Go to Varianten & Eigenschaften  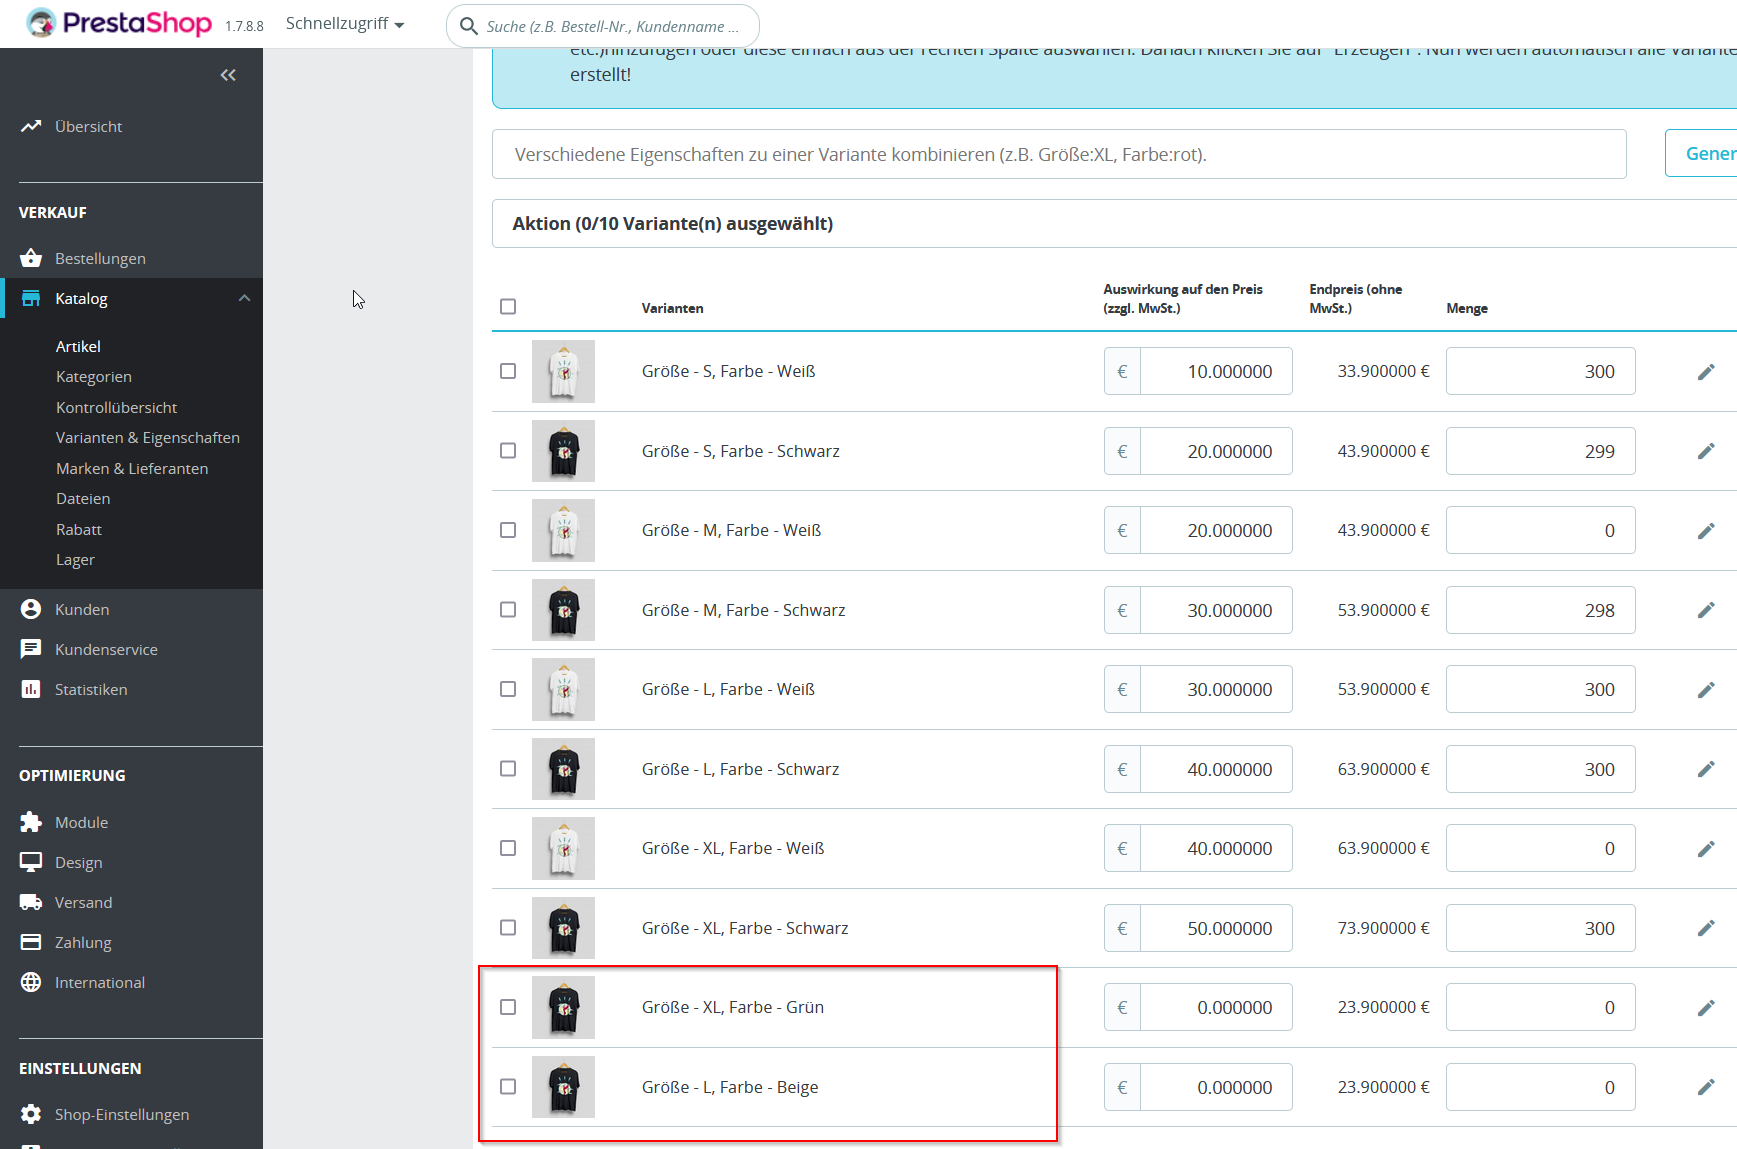pyautogui.click(x=148, y=438)
